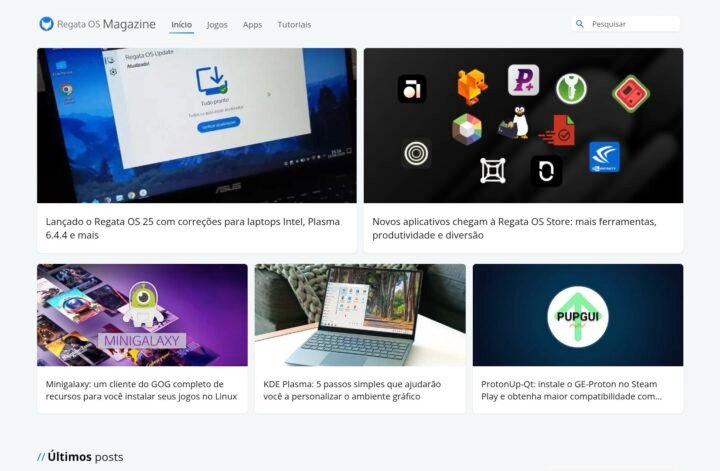Screen dimensions: 720x471
Task: Click the PUPGUI ProtonUp-Qt article image
Action: [x=578, y=315]
